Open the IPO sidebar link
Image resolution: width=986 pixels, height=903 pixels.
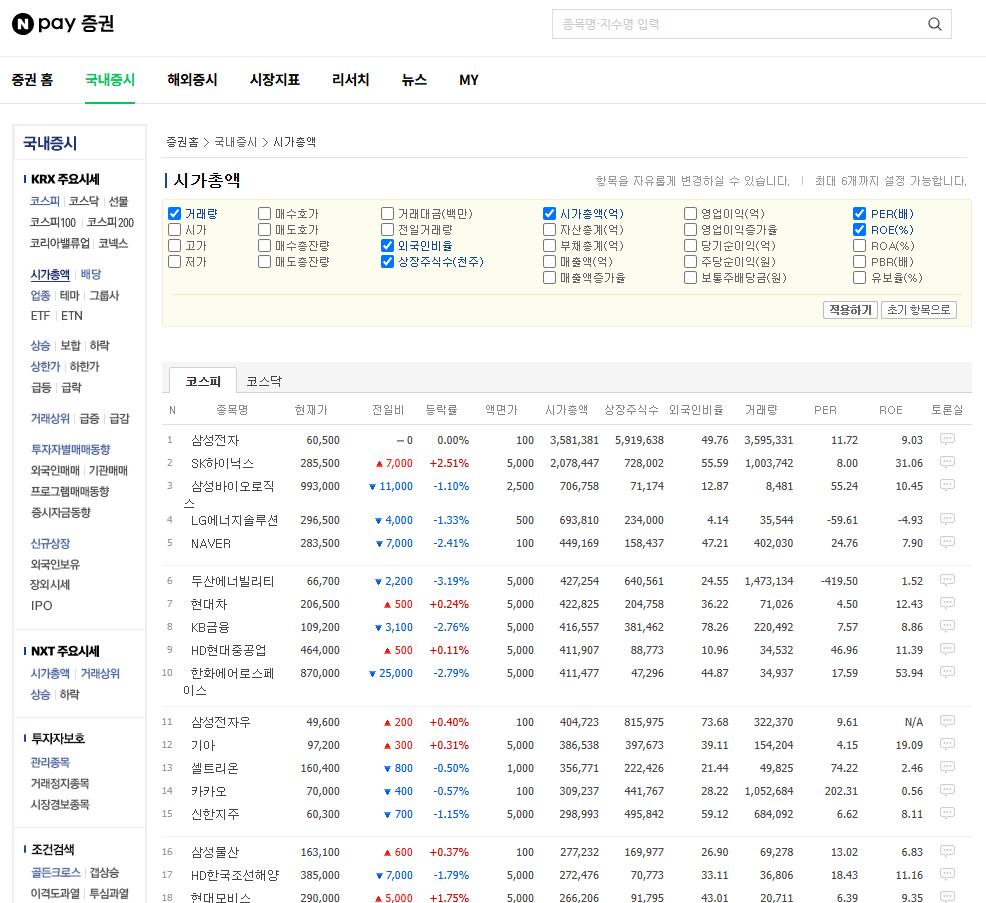pyautogui.click(x=40, y=605)
